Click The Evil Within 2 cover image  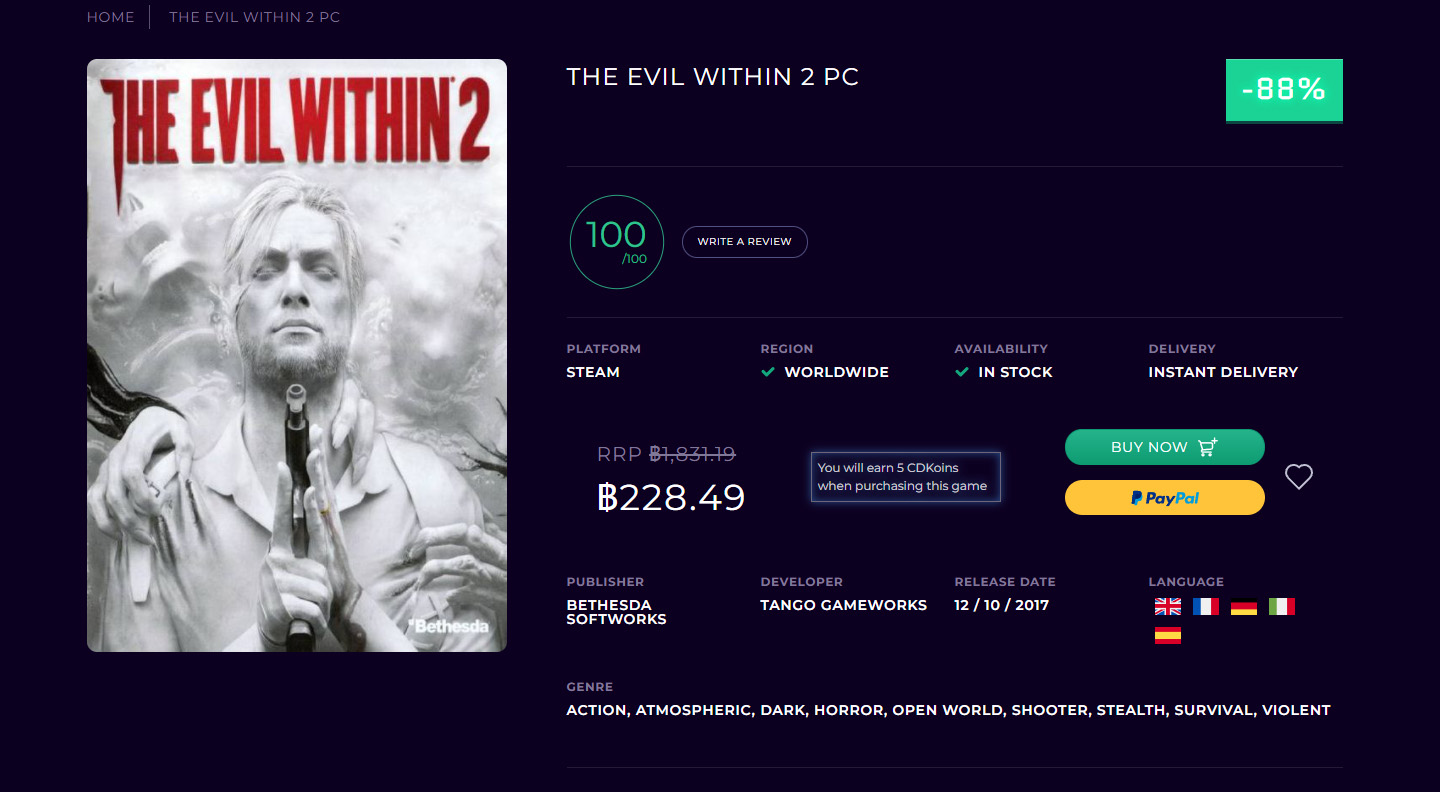pos(297,355)
